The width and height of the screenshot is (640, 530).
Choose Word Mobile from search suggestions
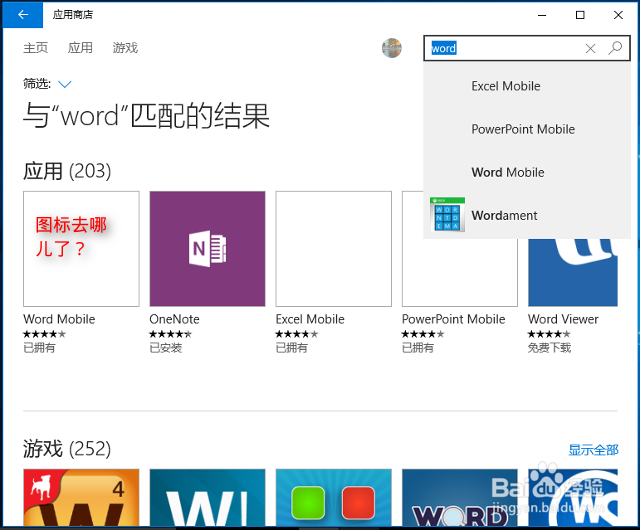[x=527, y=172]
